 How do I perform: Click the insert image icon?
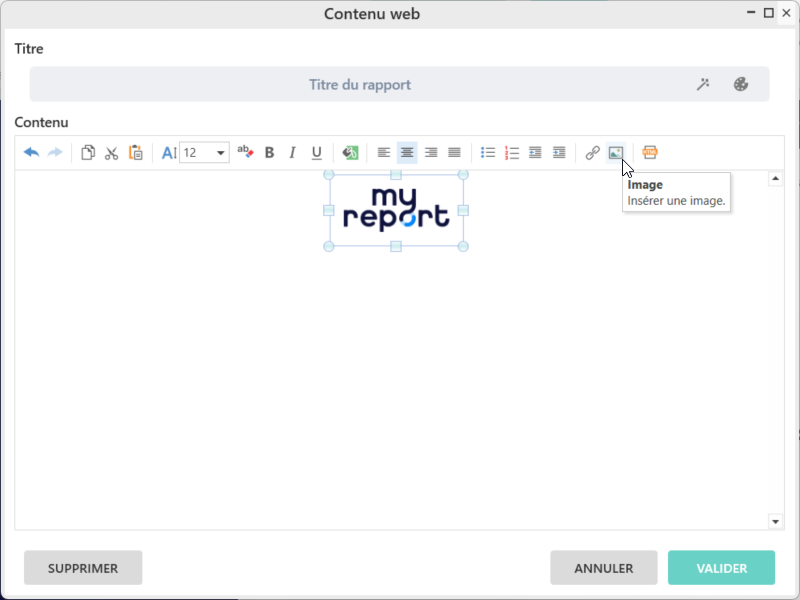point(616,153)
